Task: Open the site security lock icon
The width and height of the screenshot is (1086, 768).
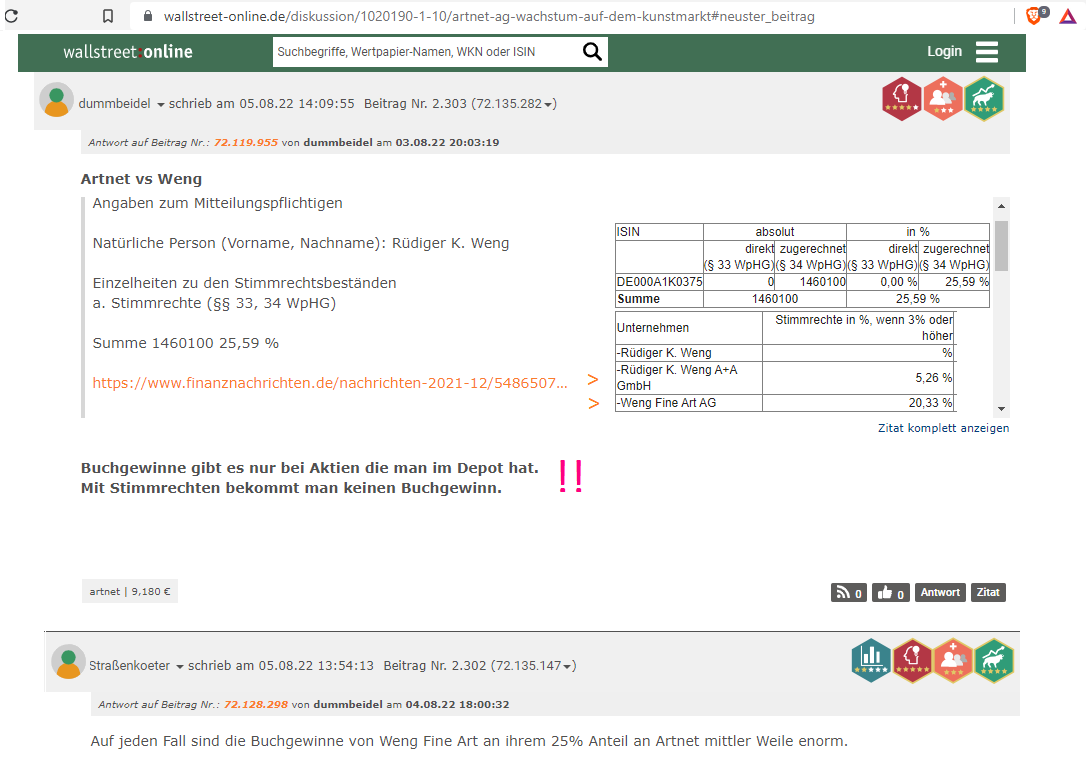Action: [148, 16]
